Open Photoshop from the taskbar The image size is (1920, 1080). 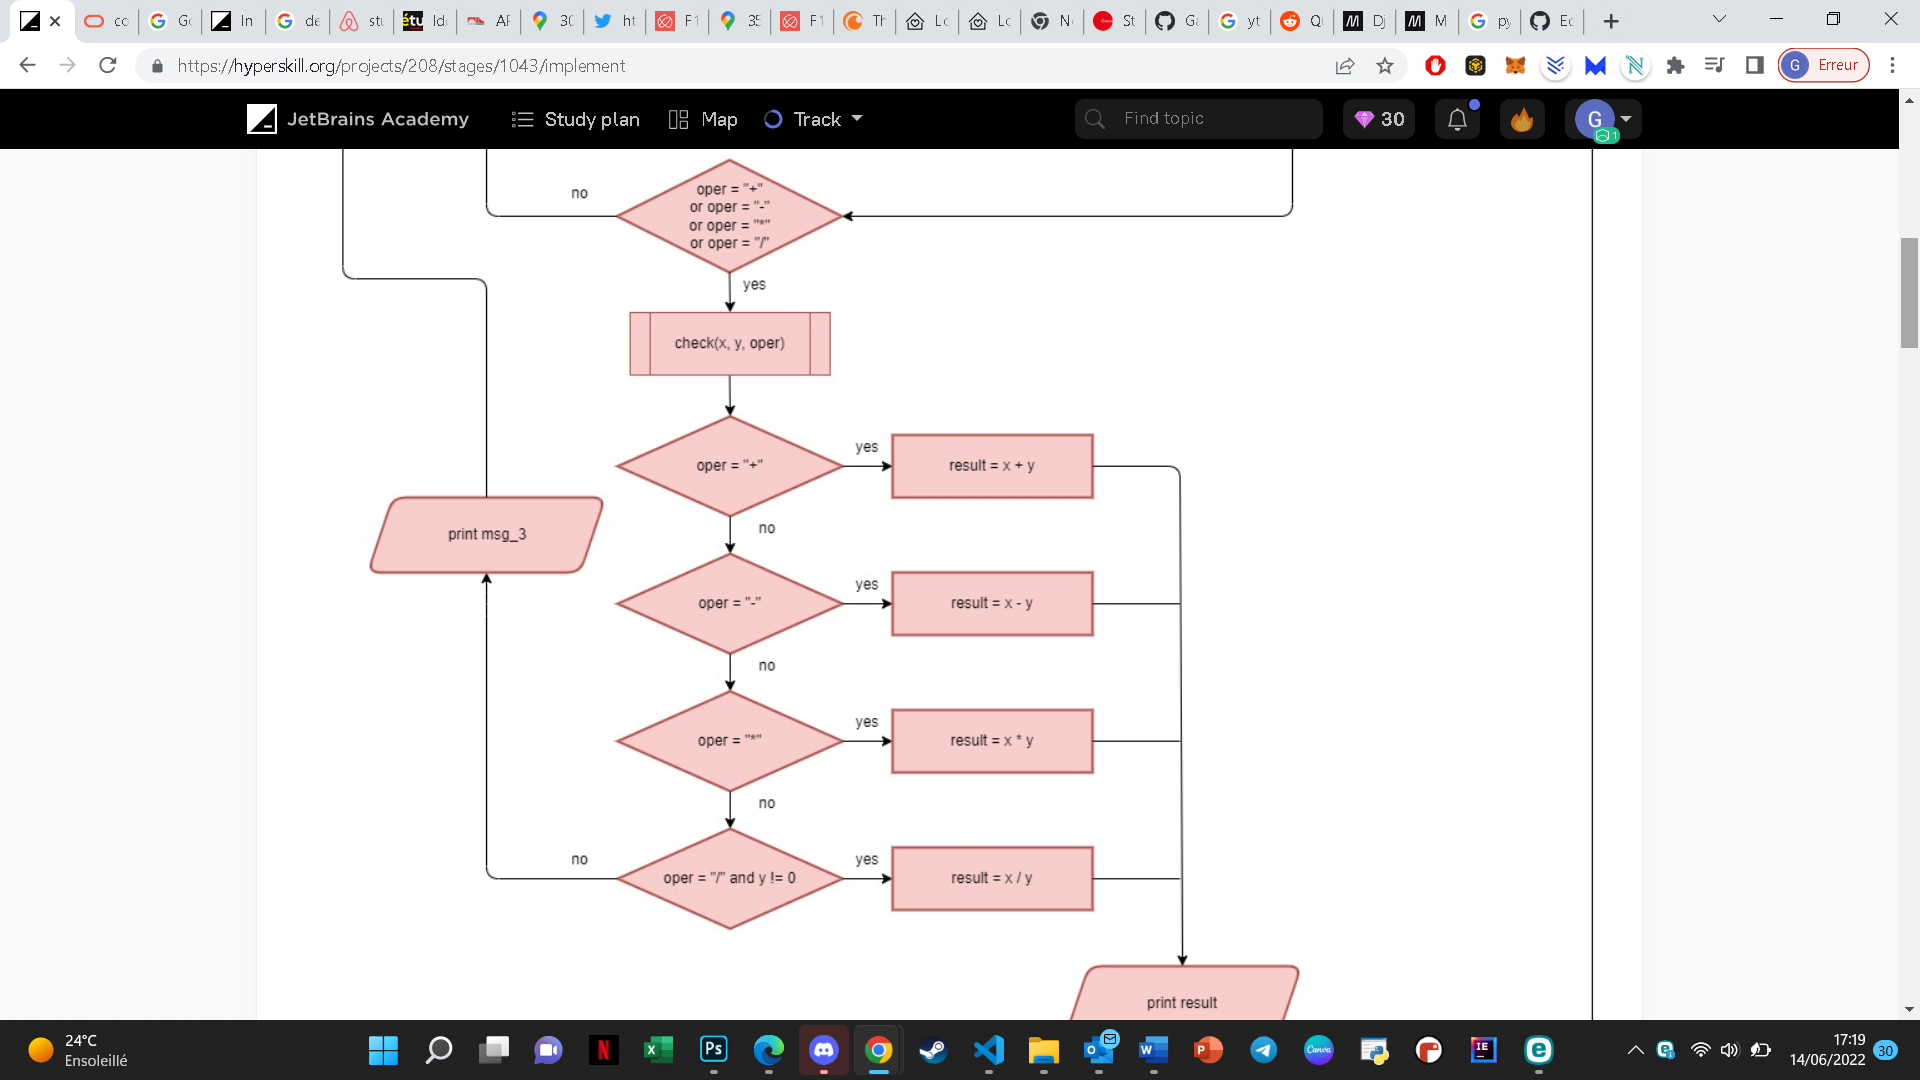click(713, 1050)
